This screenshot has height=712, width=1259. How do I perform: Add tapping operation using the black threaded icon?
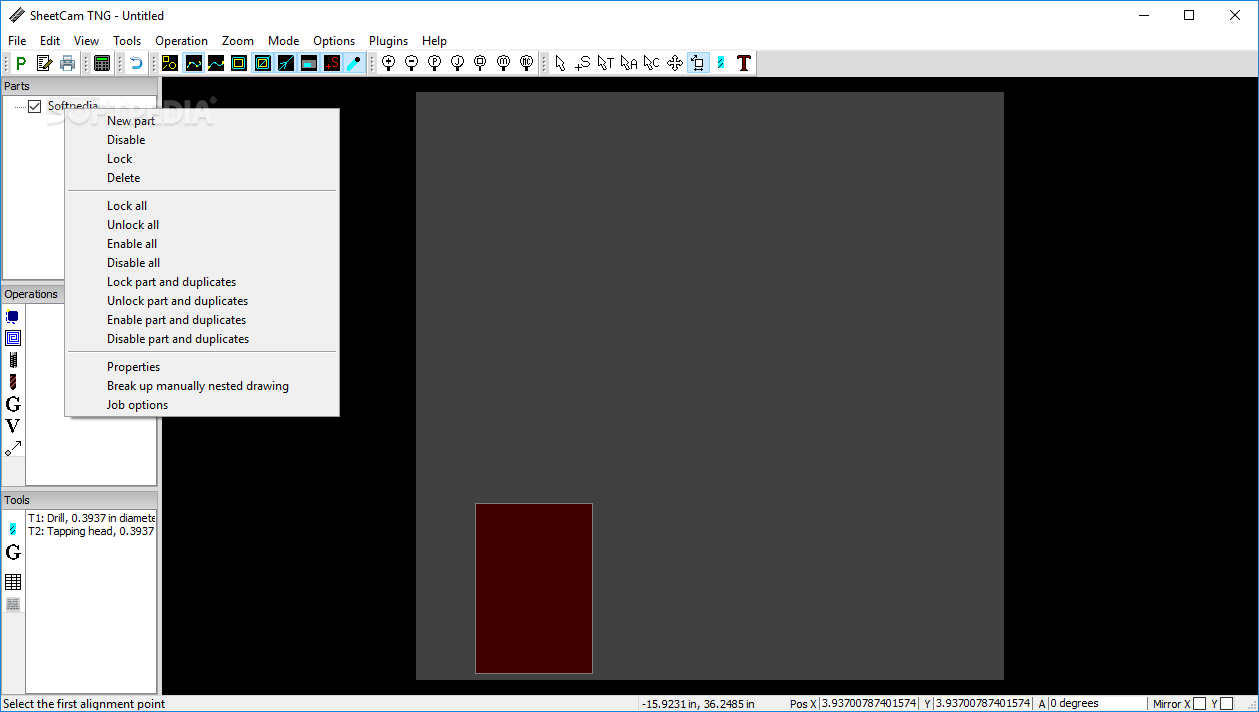click(13, 360)
